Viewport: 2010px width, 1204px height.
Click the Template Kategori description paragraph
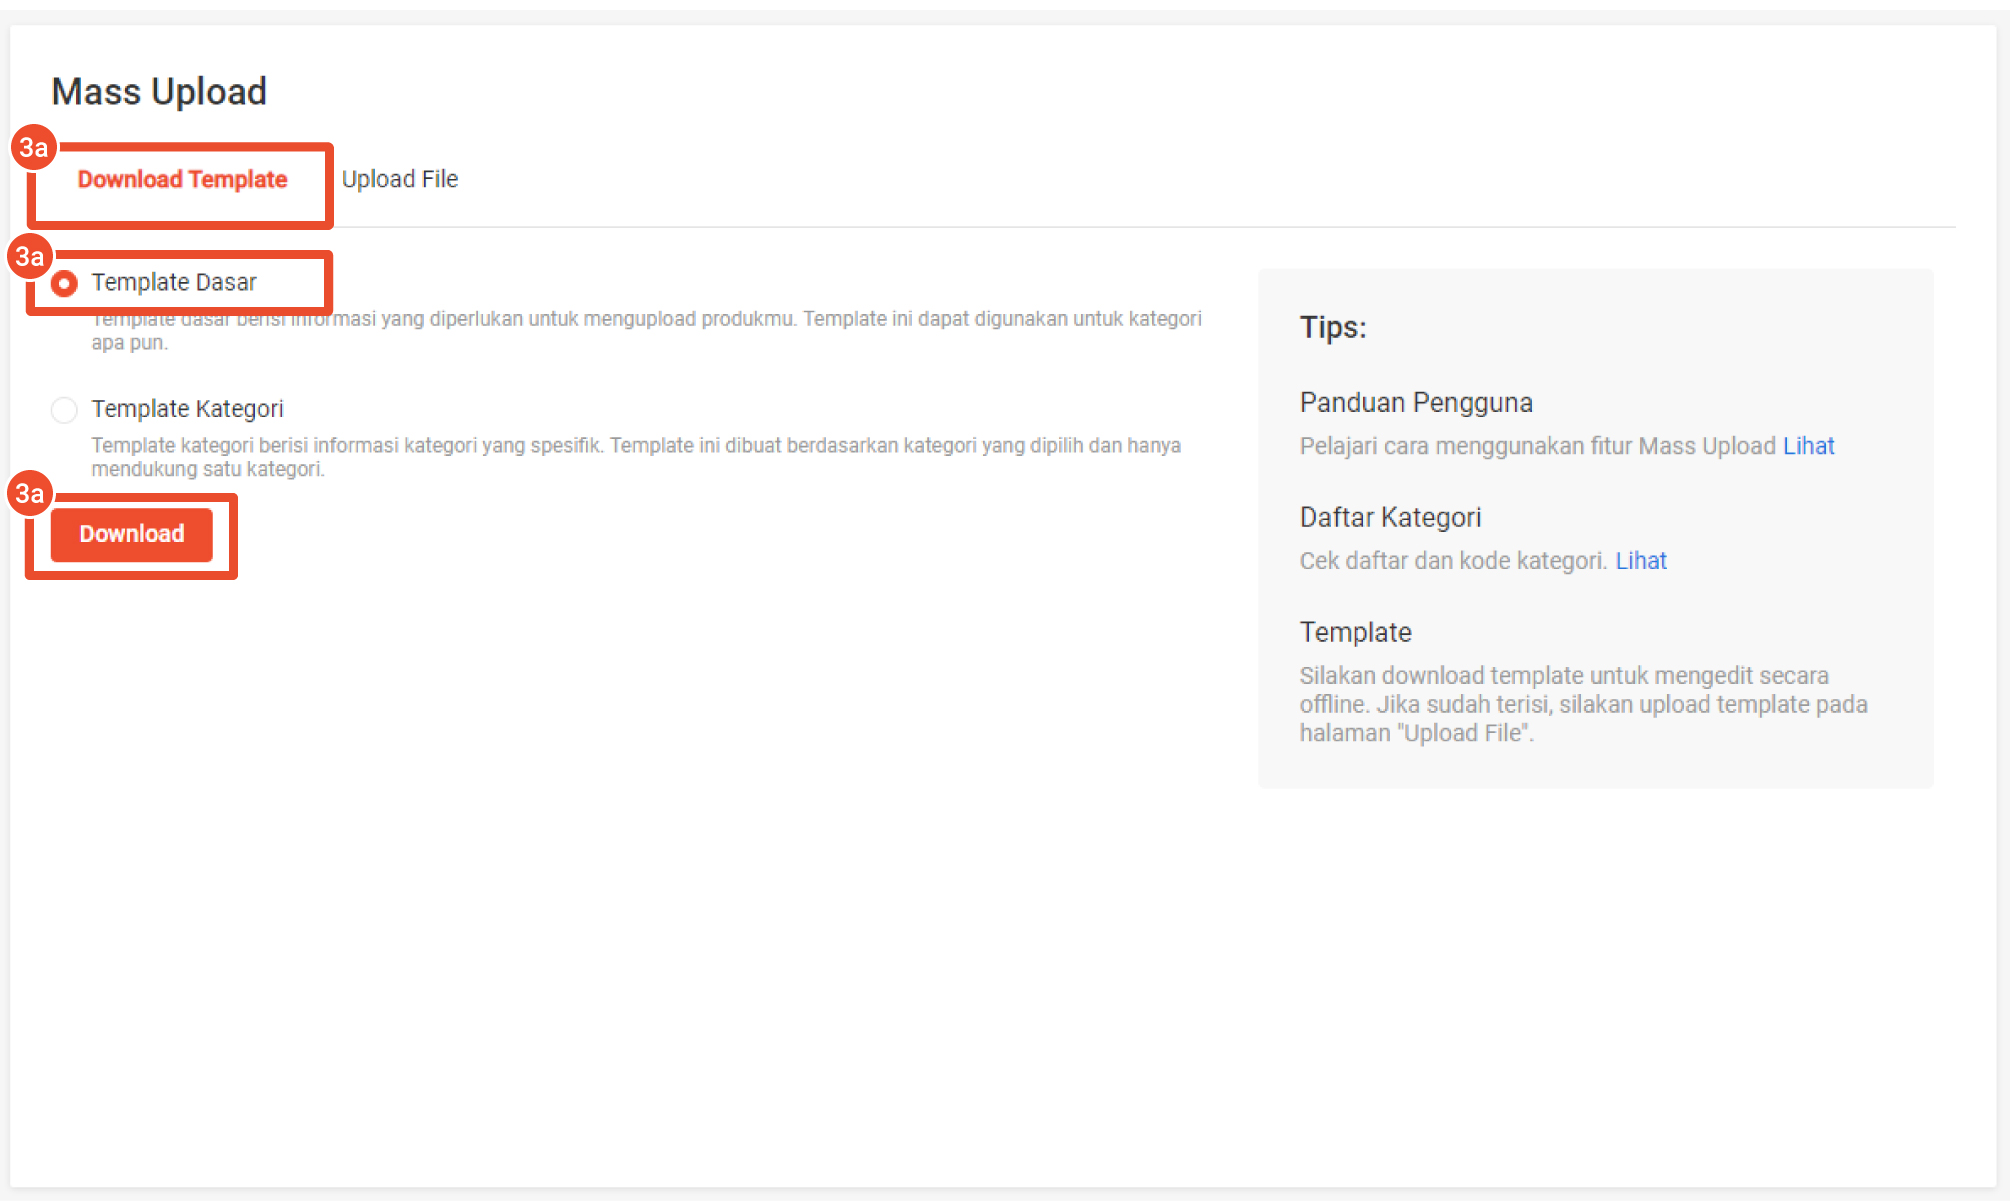pyautogui.click(x=636, y=457)
